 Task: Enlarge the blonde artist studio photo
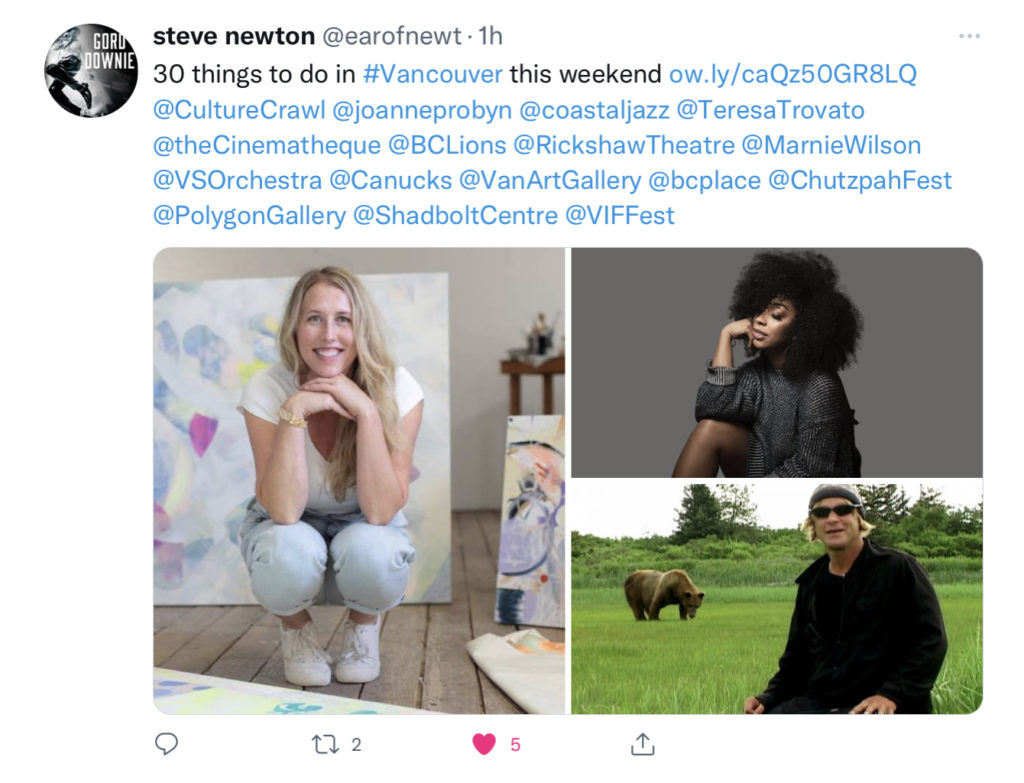(x=359, y=481)
